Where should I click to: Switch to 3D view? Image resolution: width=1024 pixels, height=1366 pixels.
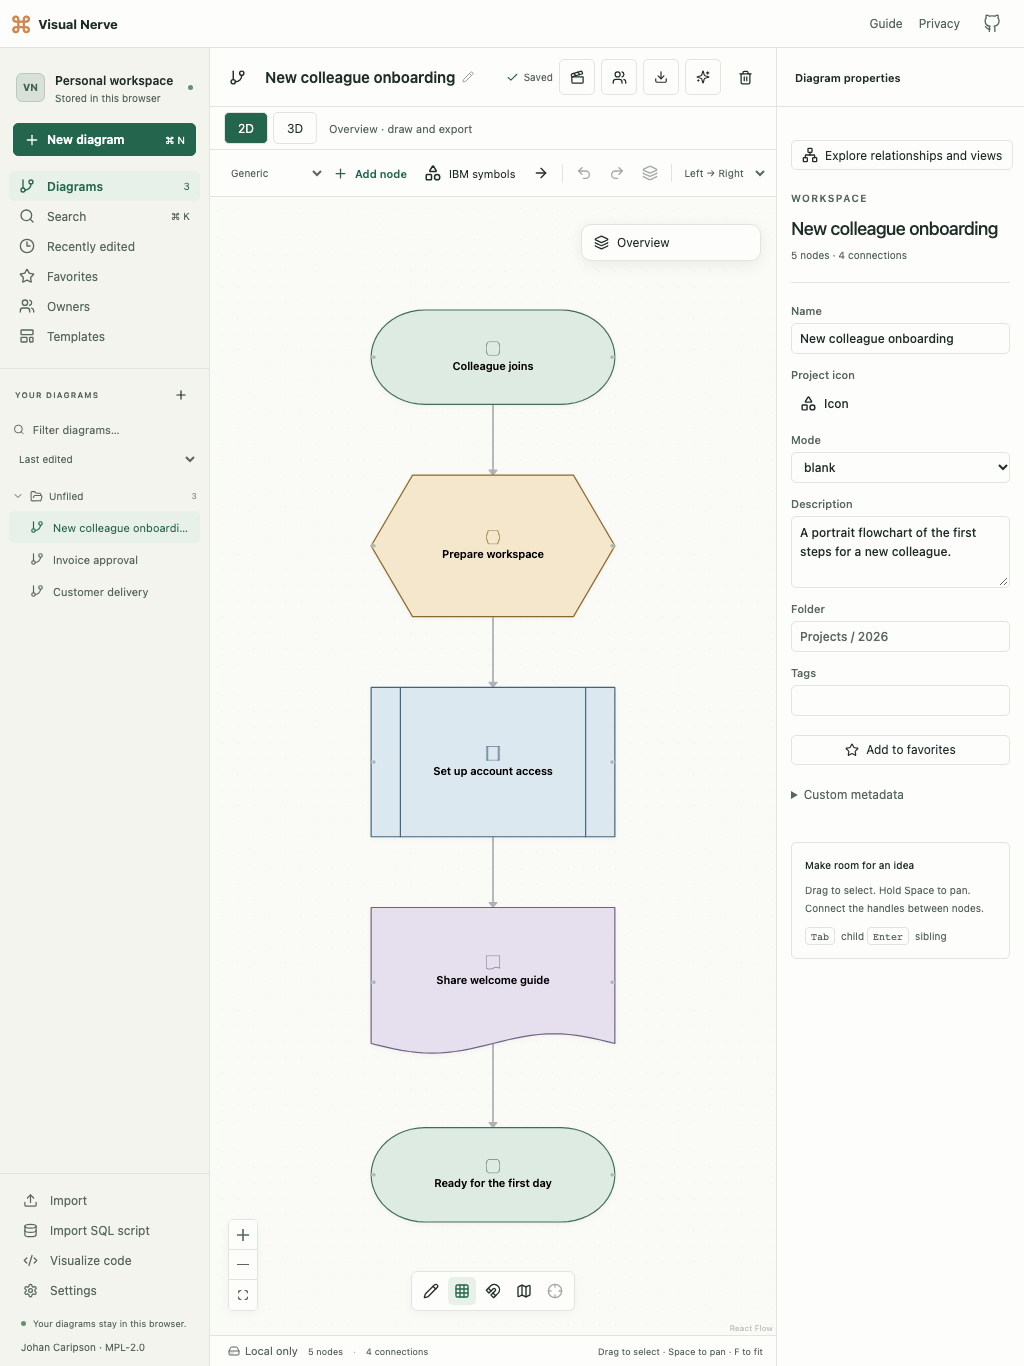coord(295,129)
